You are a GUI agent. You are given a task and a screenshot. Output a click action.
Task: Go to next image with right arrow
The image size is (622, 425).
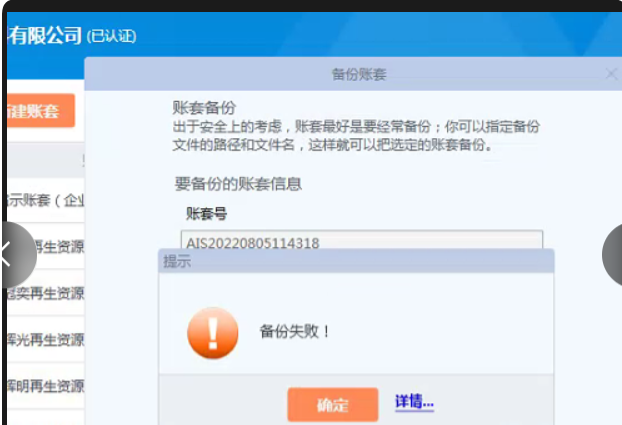(613, 254)
